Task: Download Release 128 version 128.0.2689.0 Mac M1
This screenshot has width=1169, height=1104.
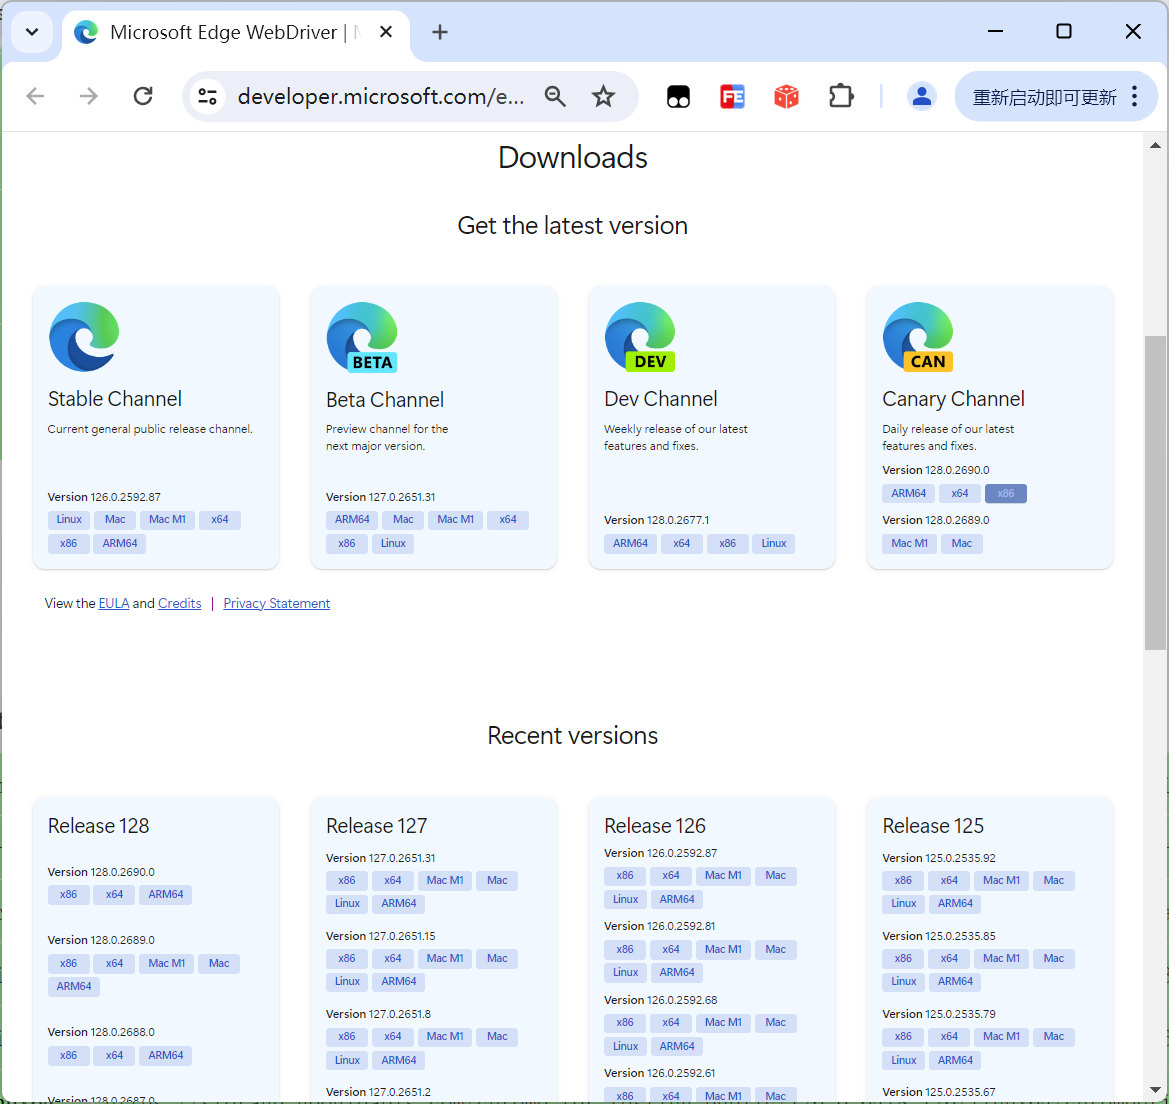Action: [x=167, y=963]
